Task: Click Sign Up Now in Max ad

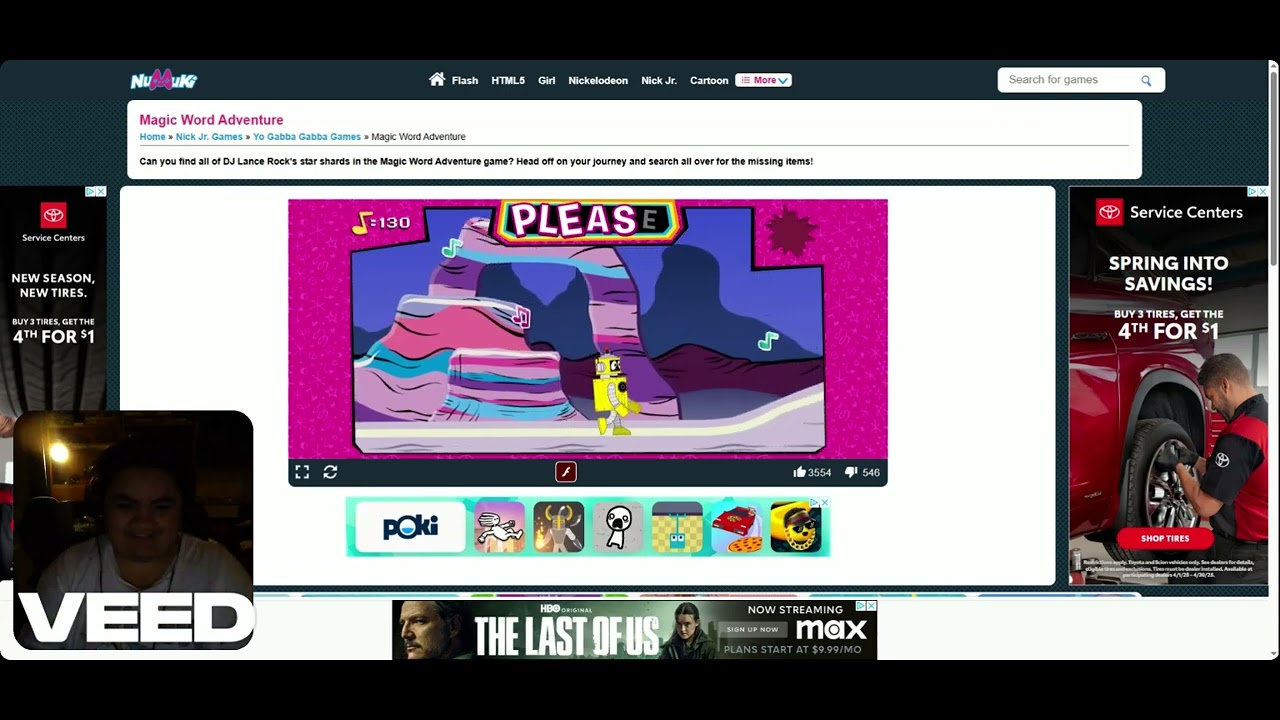Action: (753, 629)
